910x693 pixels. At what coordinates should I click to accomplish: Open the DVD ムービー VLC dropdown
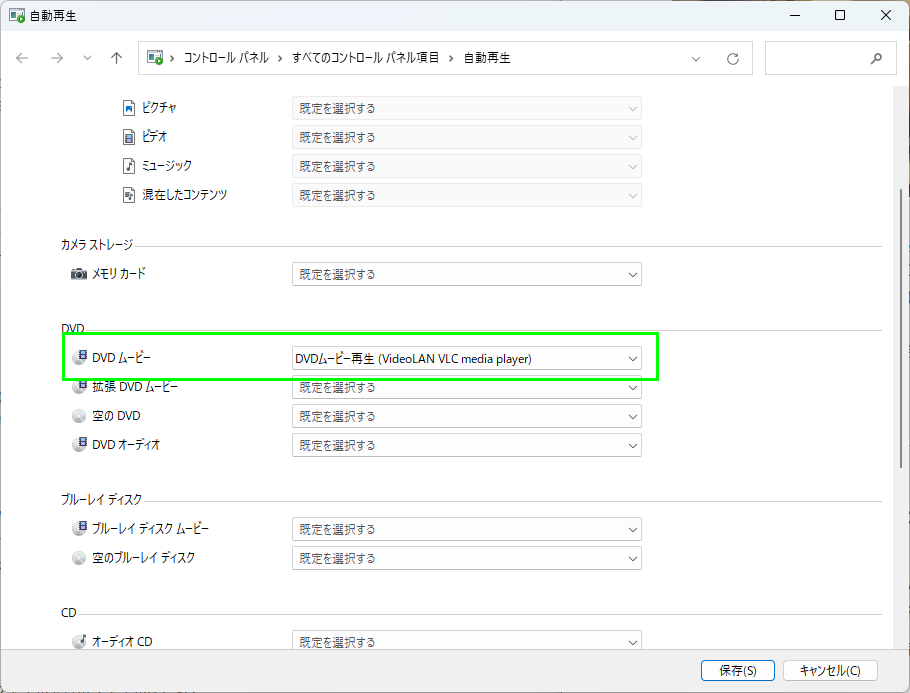click(467, 359)
